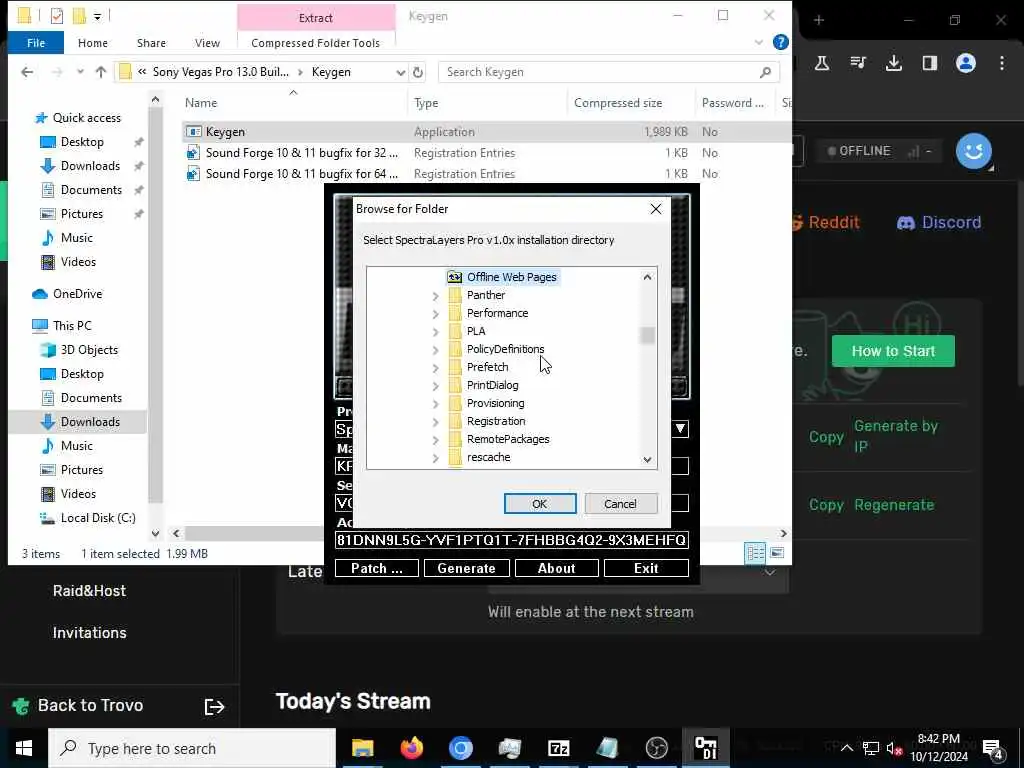Click the search magnifier in Explorer
Image resolution: width=1024 pixels, height=768 pixels.
pyautogui.click(x=765, y=72)
